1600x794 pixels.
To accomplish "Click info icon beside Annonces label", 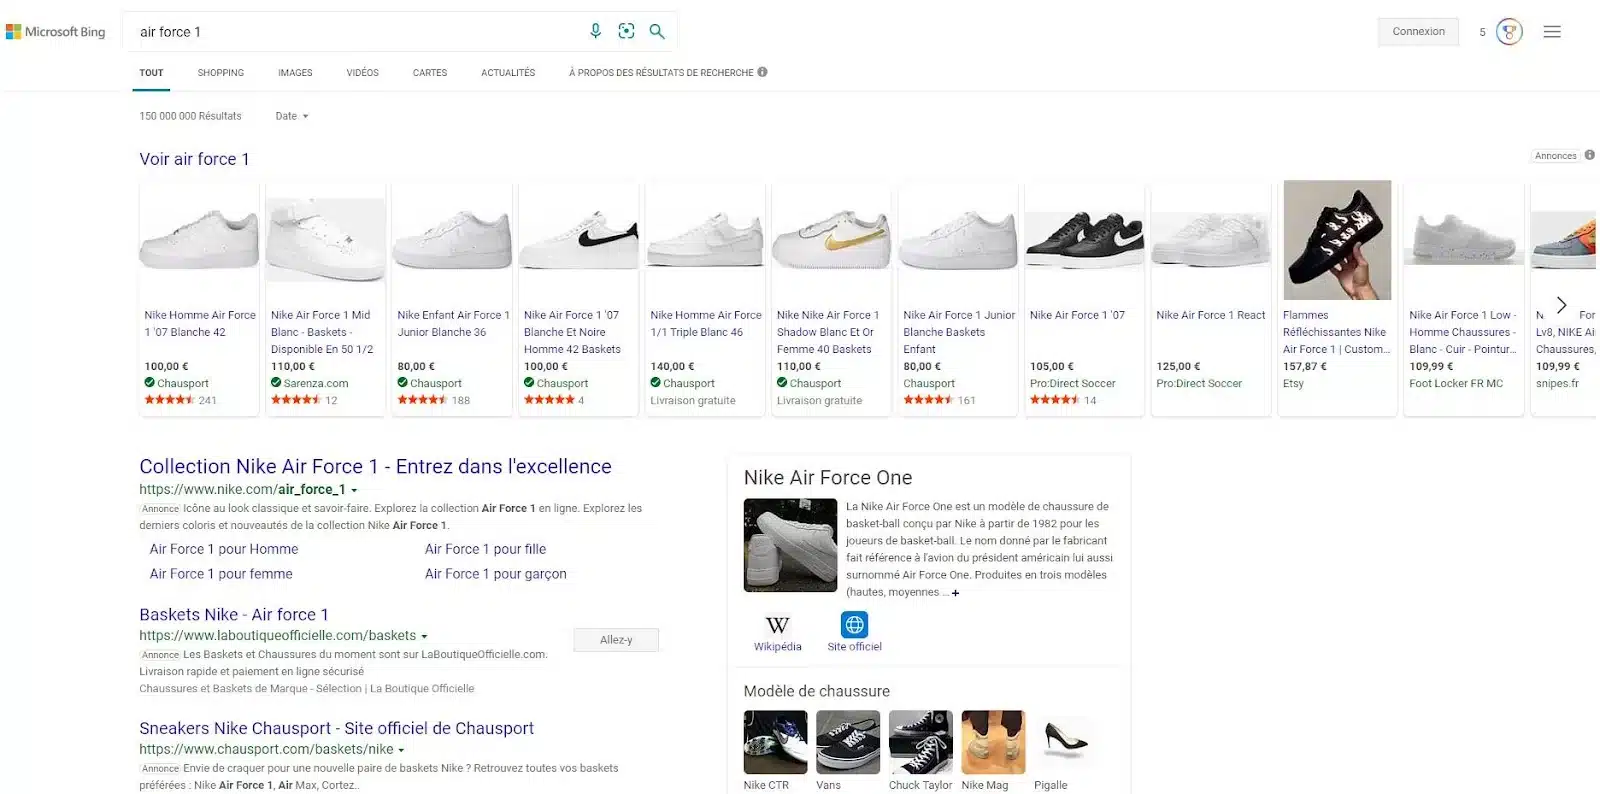I will coord(1589,155).
